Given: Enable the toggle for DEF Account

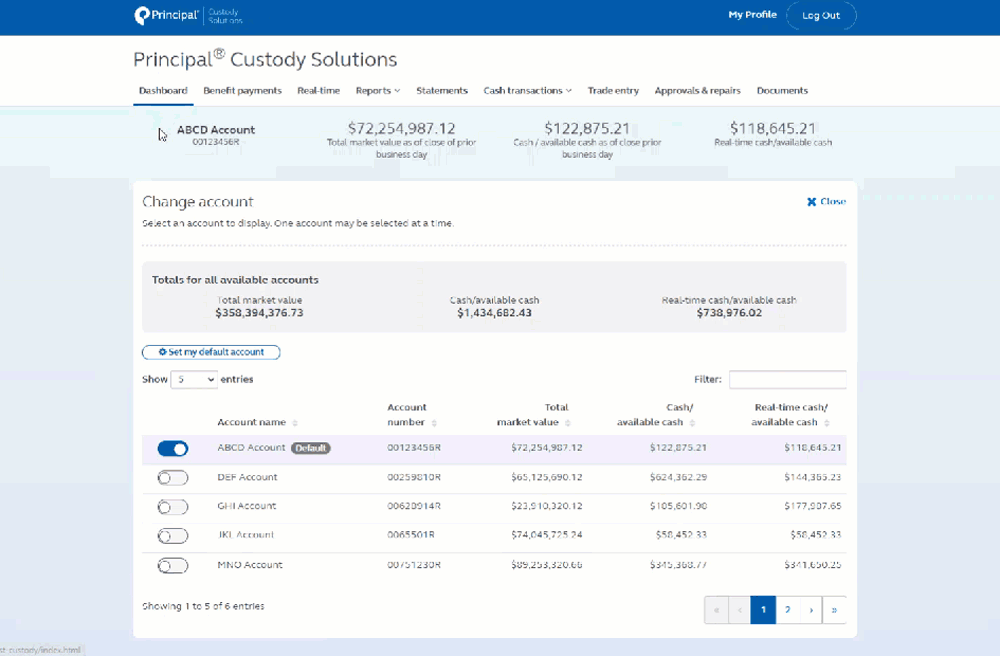Looking at the screenshot, I should pyautogui.click(x=173, y=477).
